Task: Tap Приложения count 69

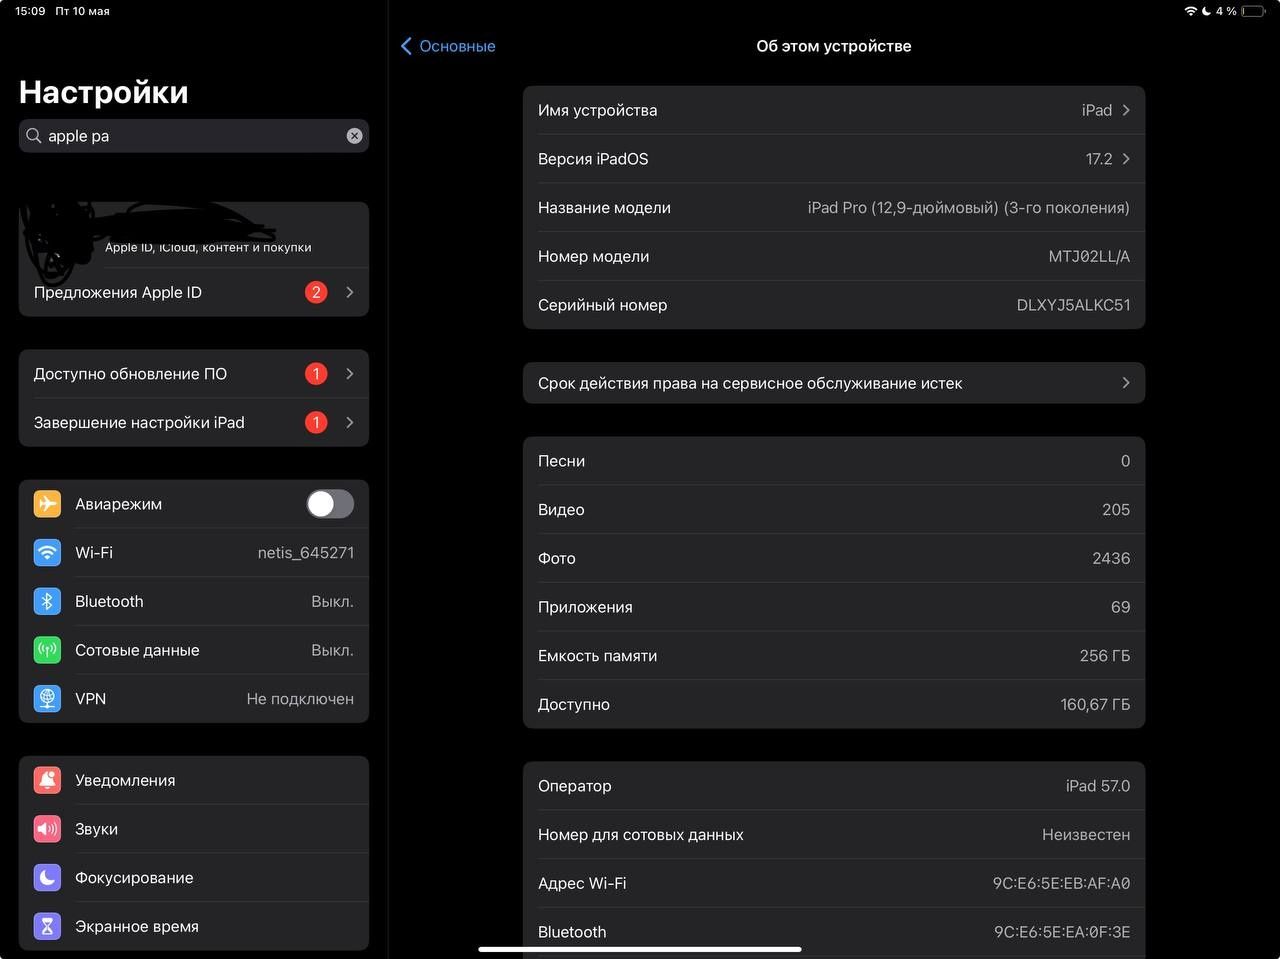Action: [x=1120, y=607]
